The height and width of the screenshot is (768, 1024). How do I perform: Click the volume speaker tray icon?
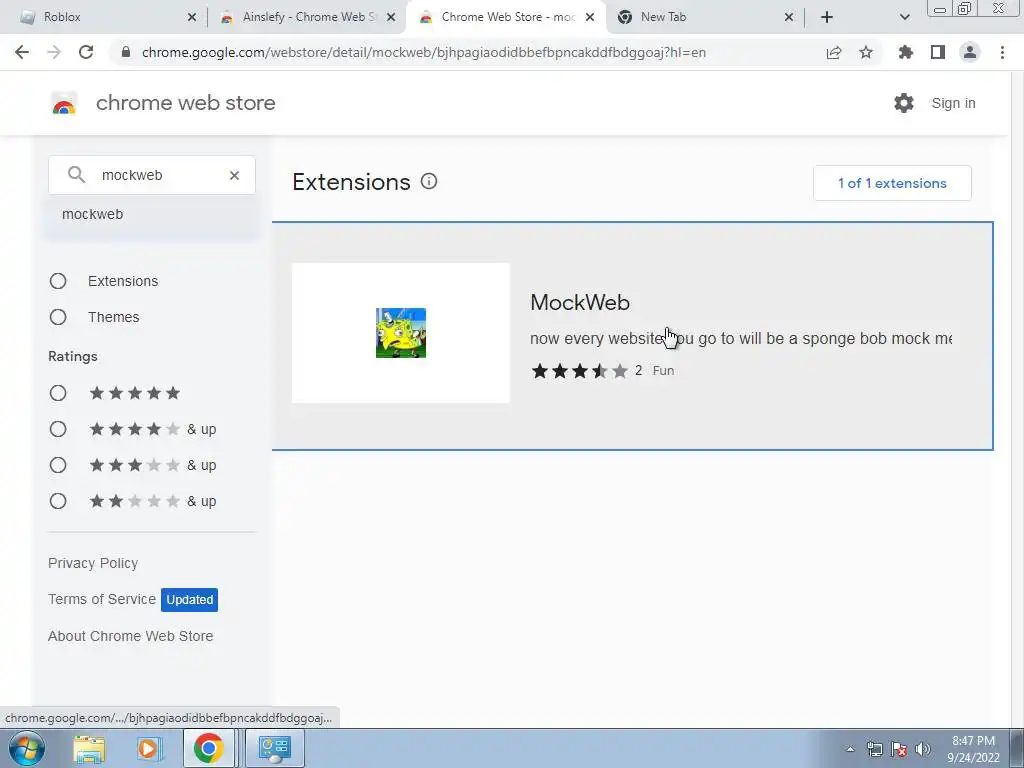pos(923,749)
